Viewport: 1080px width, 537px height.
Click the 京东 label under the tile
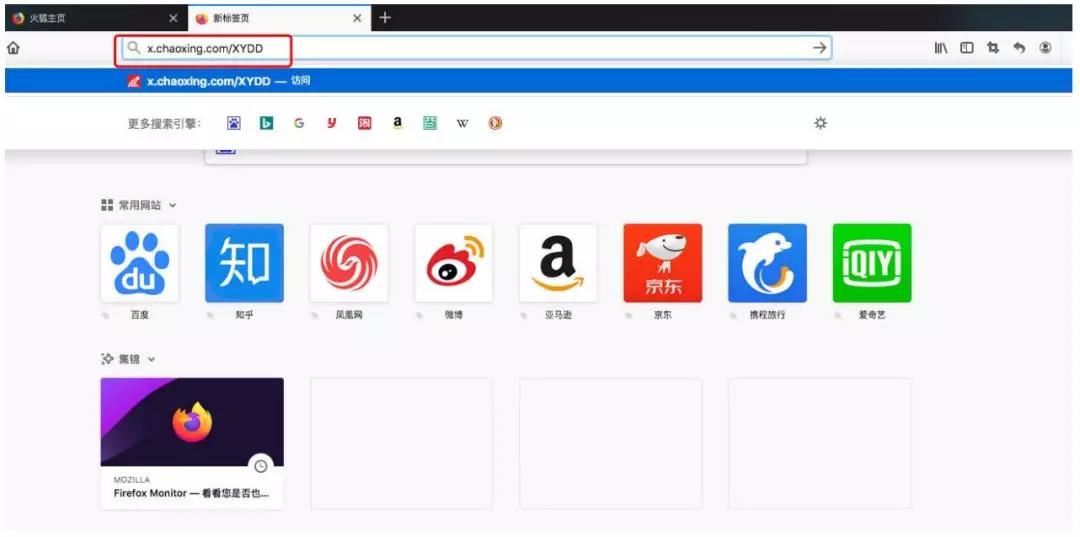[x=663, y=315]
